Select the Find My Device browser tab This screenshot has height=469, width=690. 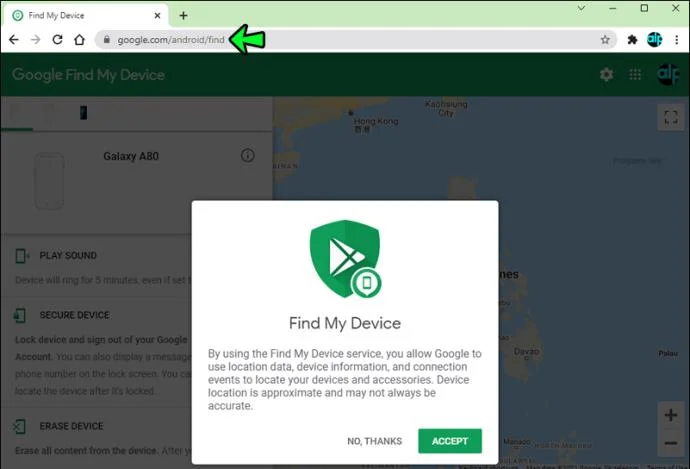[85, 15]
